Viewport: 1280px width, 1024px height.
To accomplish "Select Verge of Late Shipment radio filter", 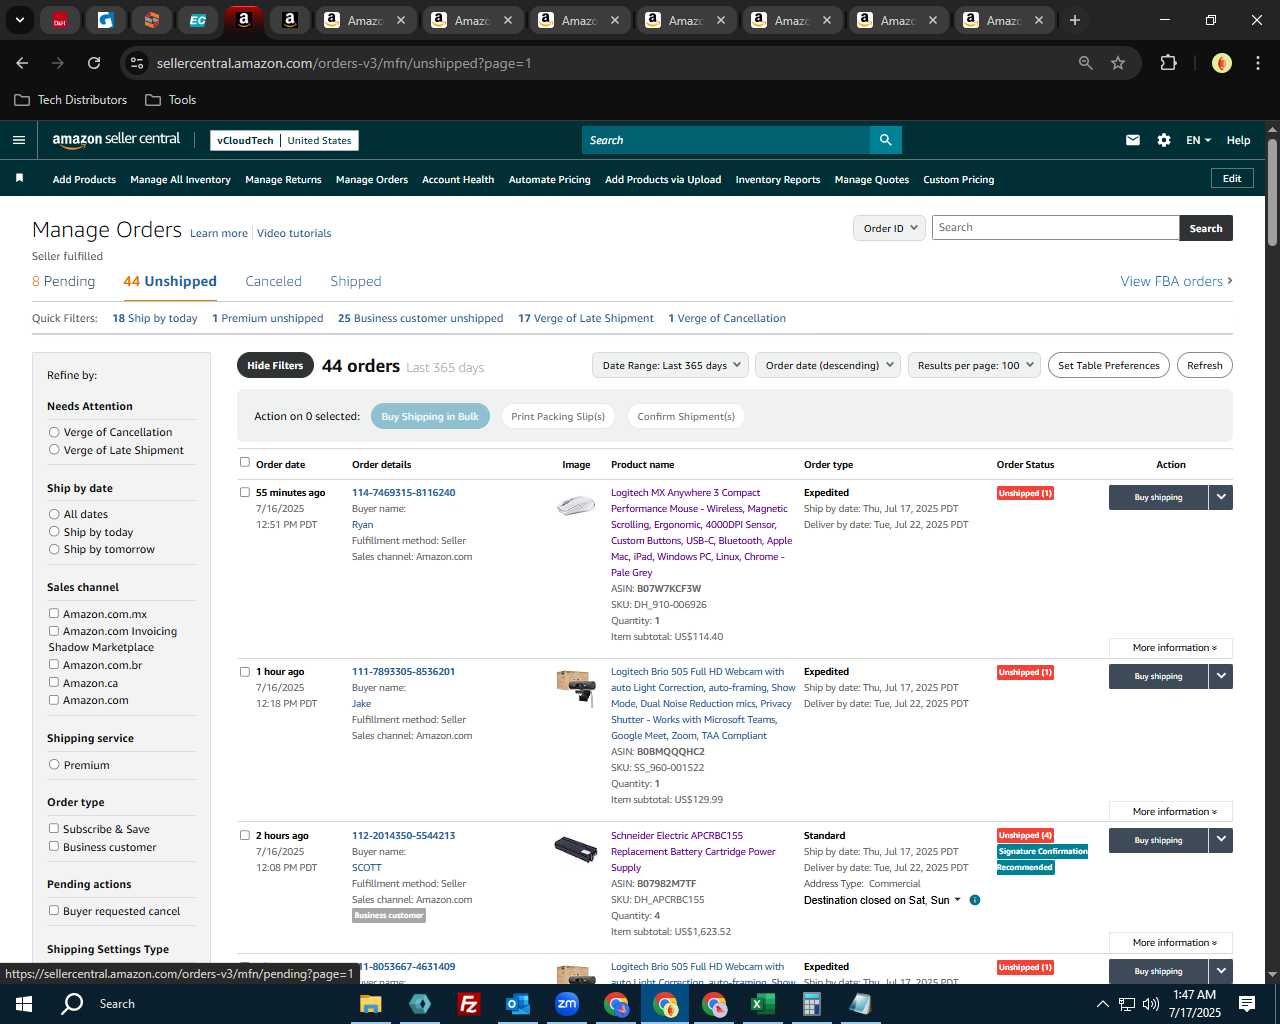I will 54,450.
